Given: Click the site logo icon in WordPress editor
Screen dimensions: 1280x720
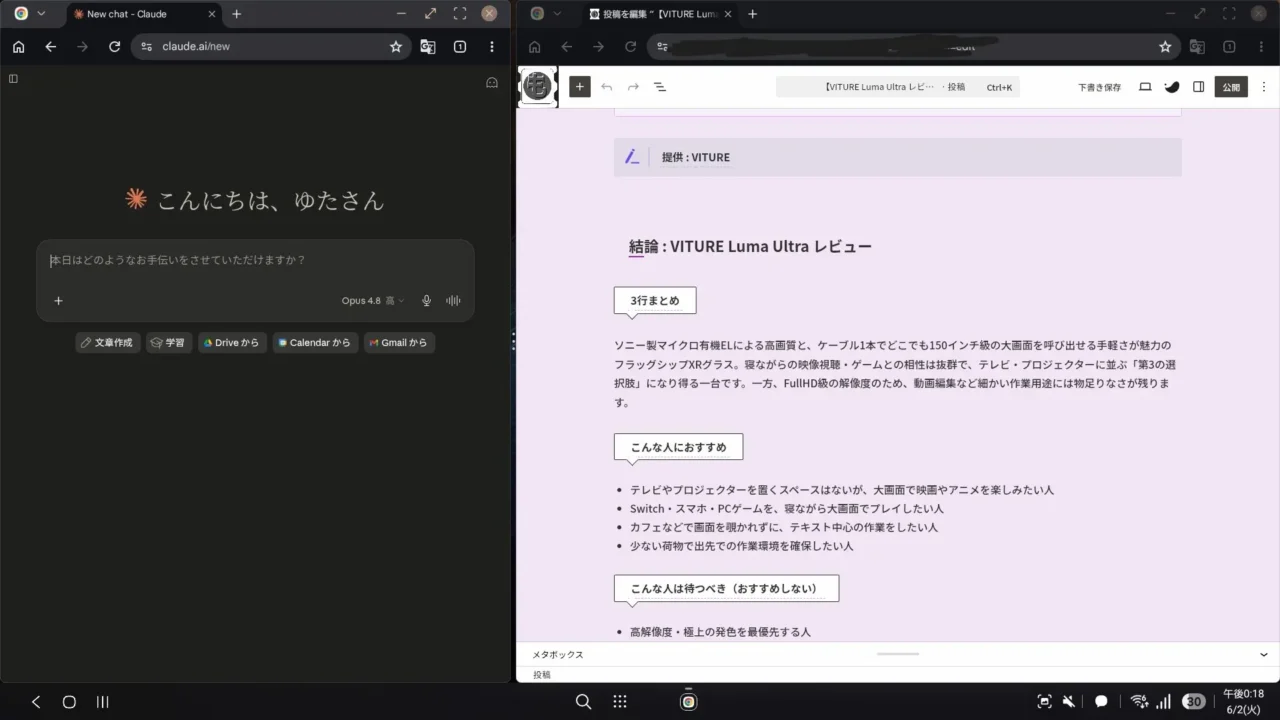Looking at the screenshot, I should click(x=539, y=87).
